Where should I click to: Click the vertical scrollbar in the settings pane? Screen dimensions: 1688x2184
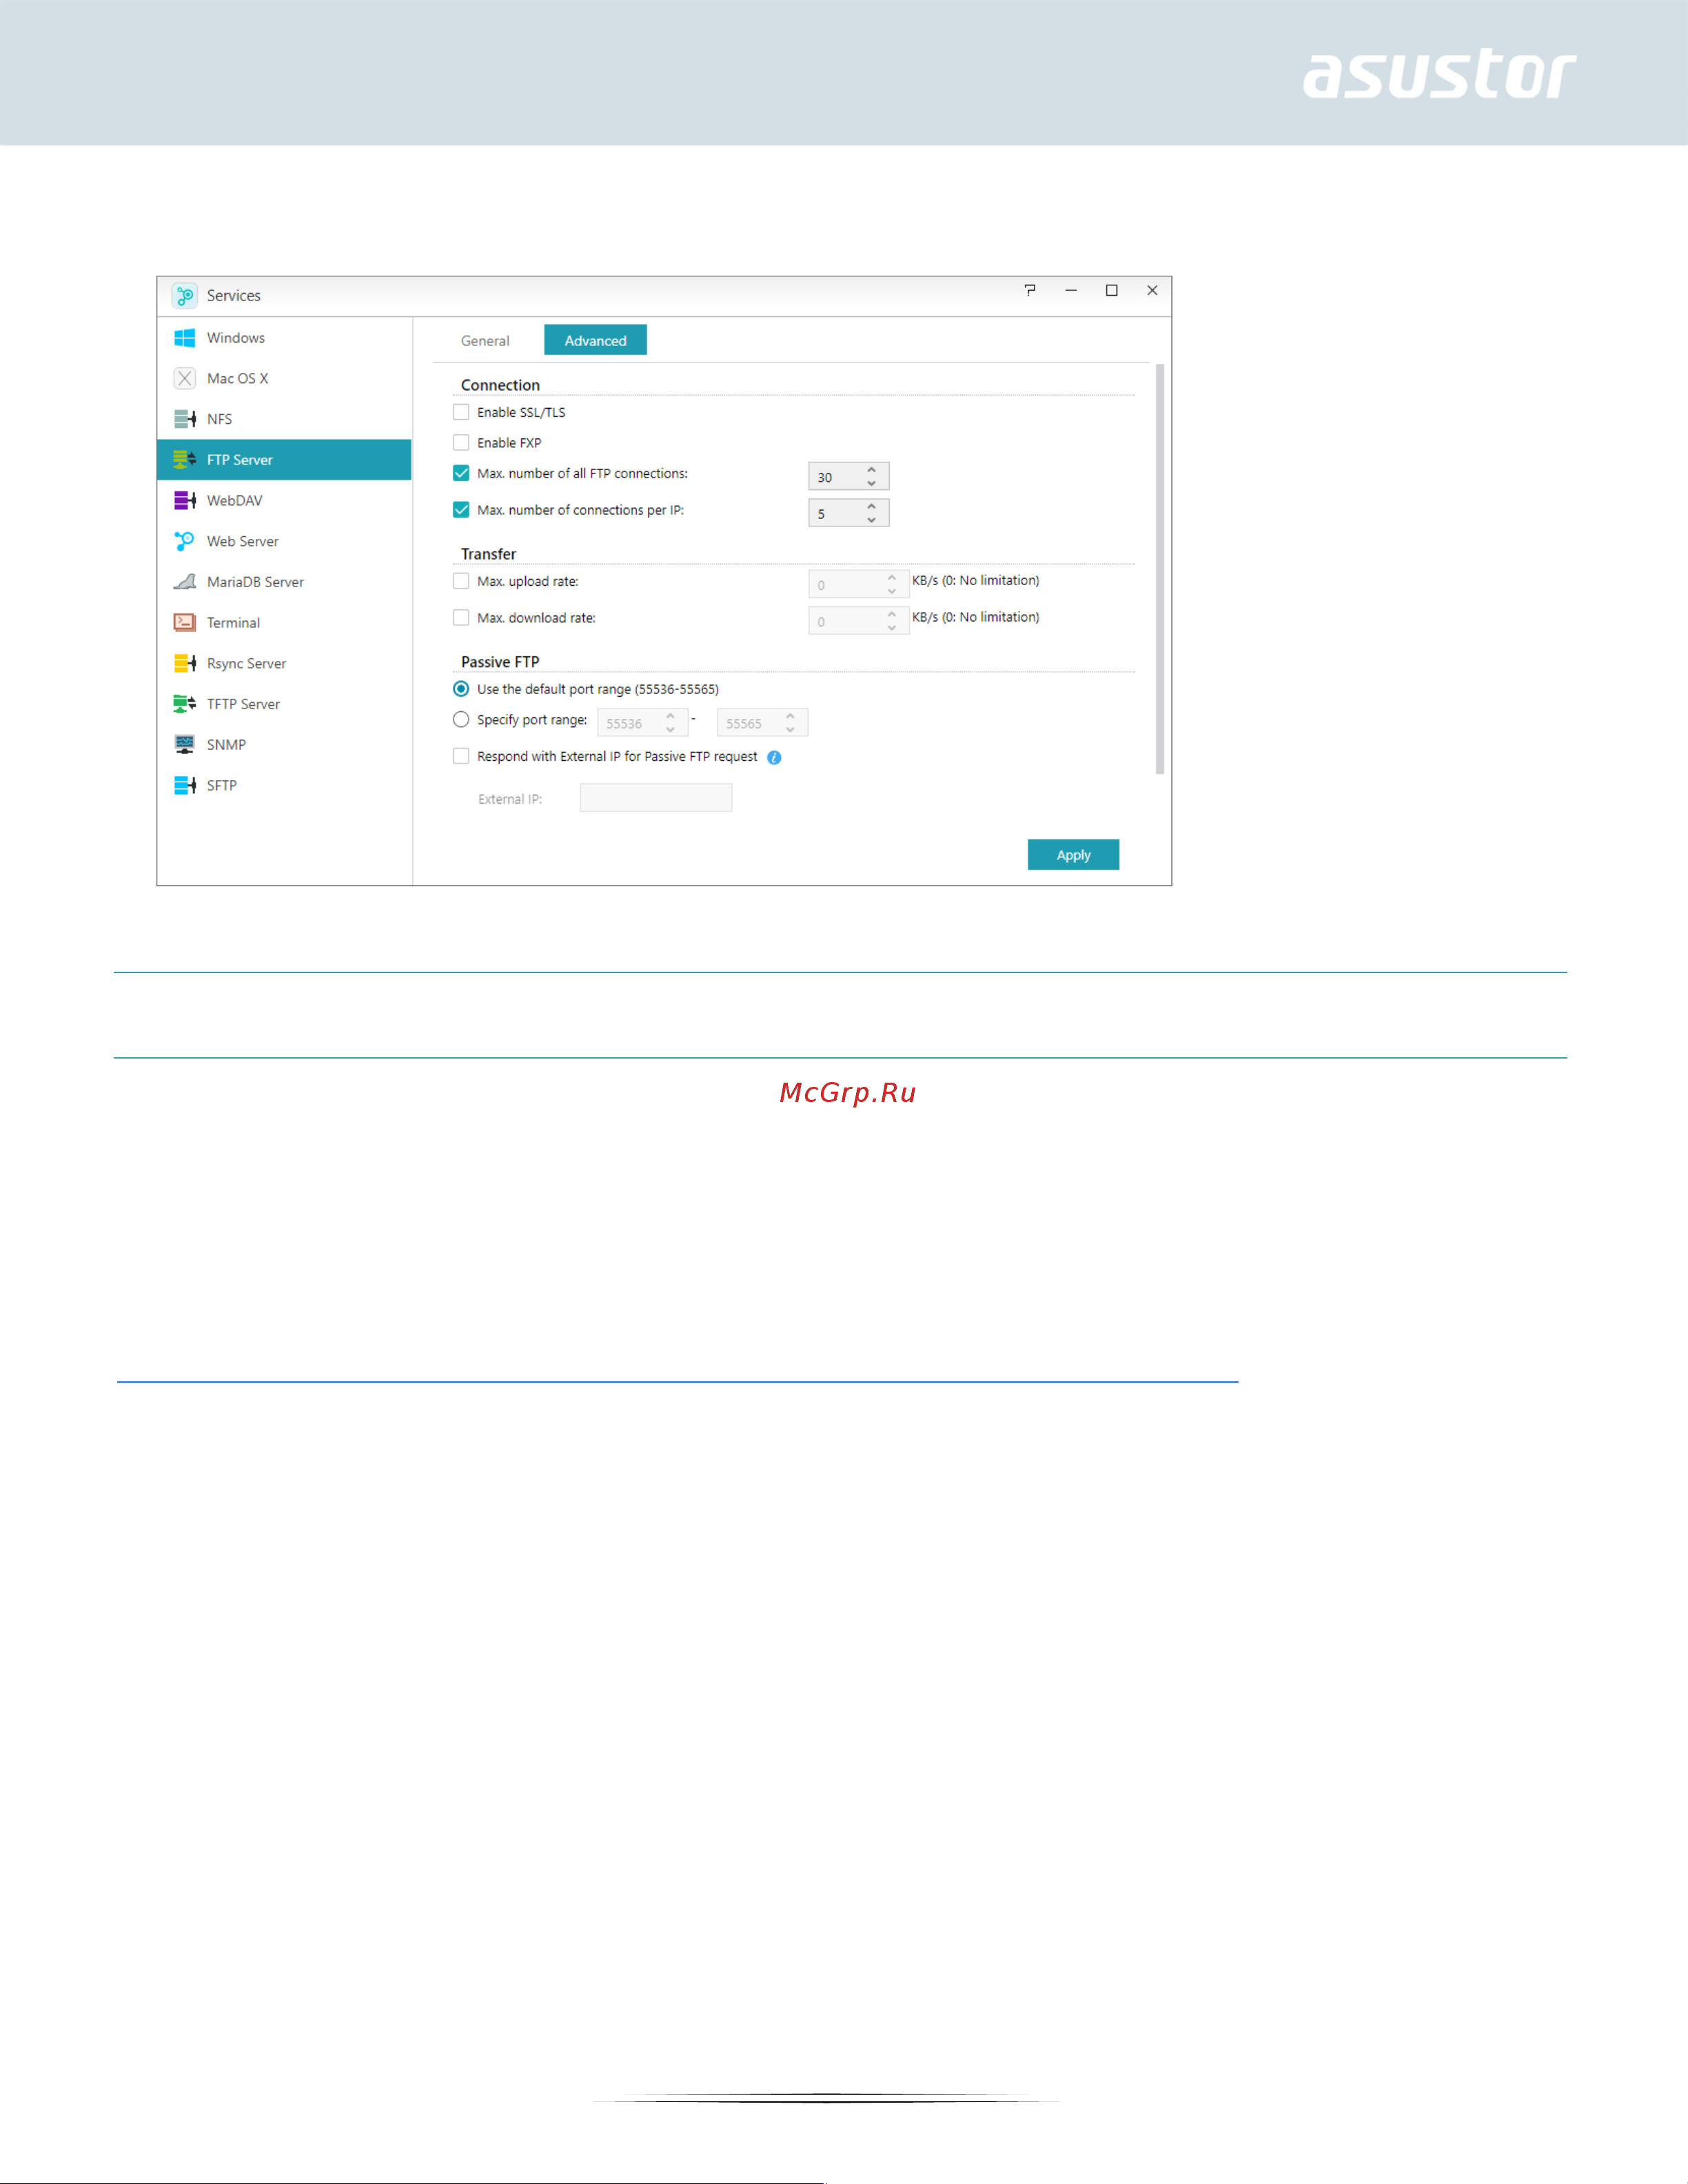(1160, 569)
